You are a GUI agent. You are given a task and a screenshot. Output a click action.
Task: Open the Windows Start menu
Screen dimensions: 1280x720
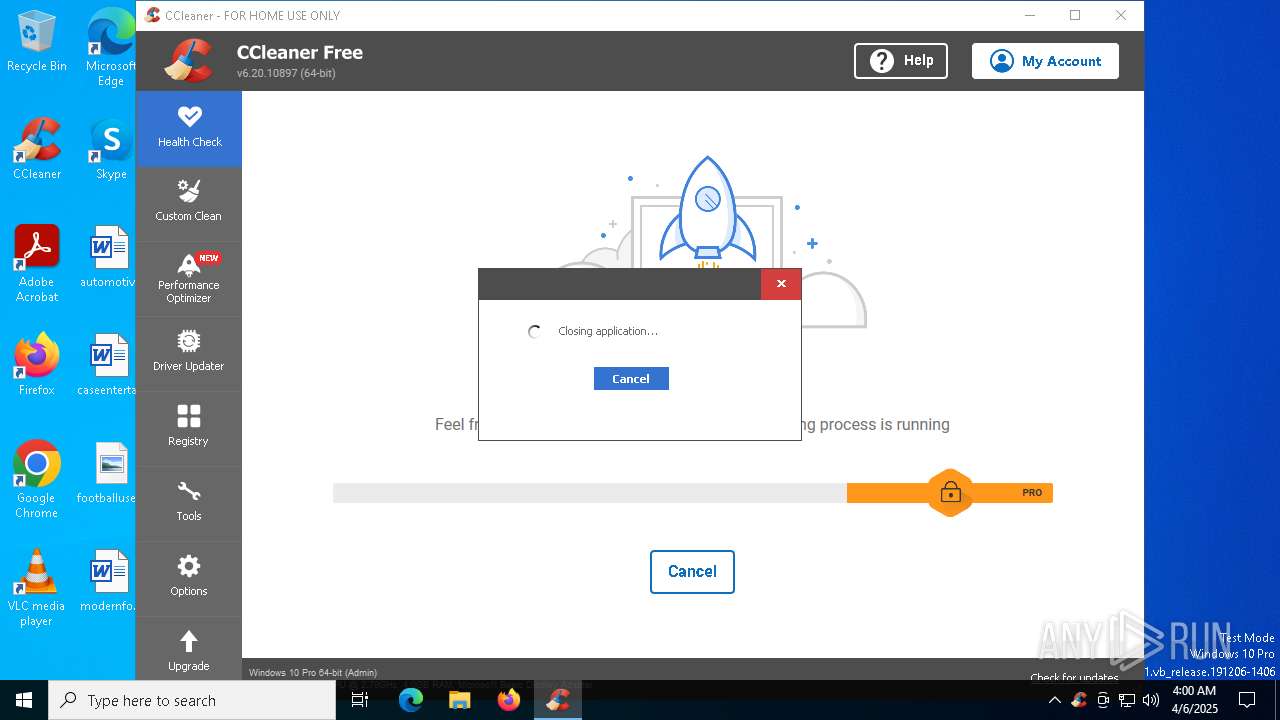coord(24,700)
